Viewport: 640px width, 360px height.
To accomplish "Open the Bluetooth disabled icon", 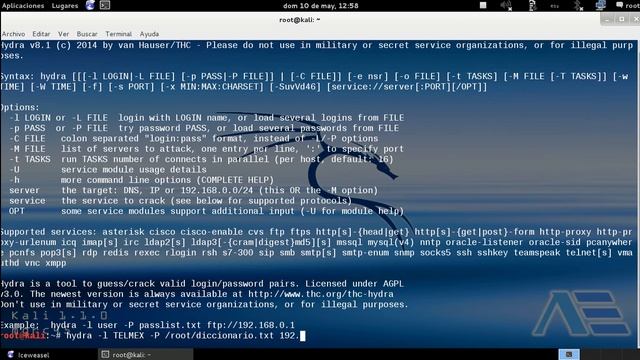I will [578, 5].
